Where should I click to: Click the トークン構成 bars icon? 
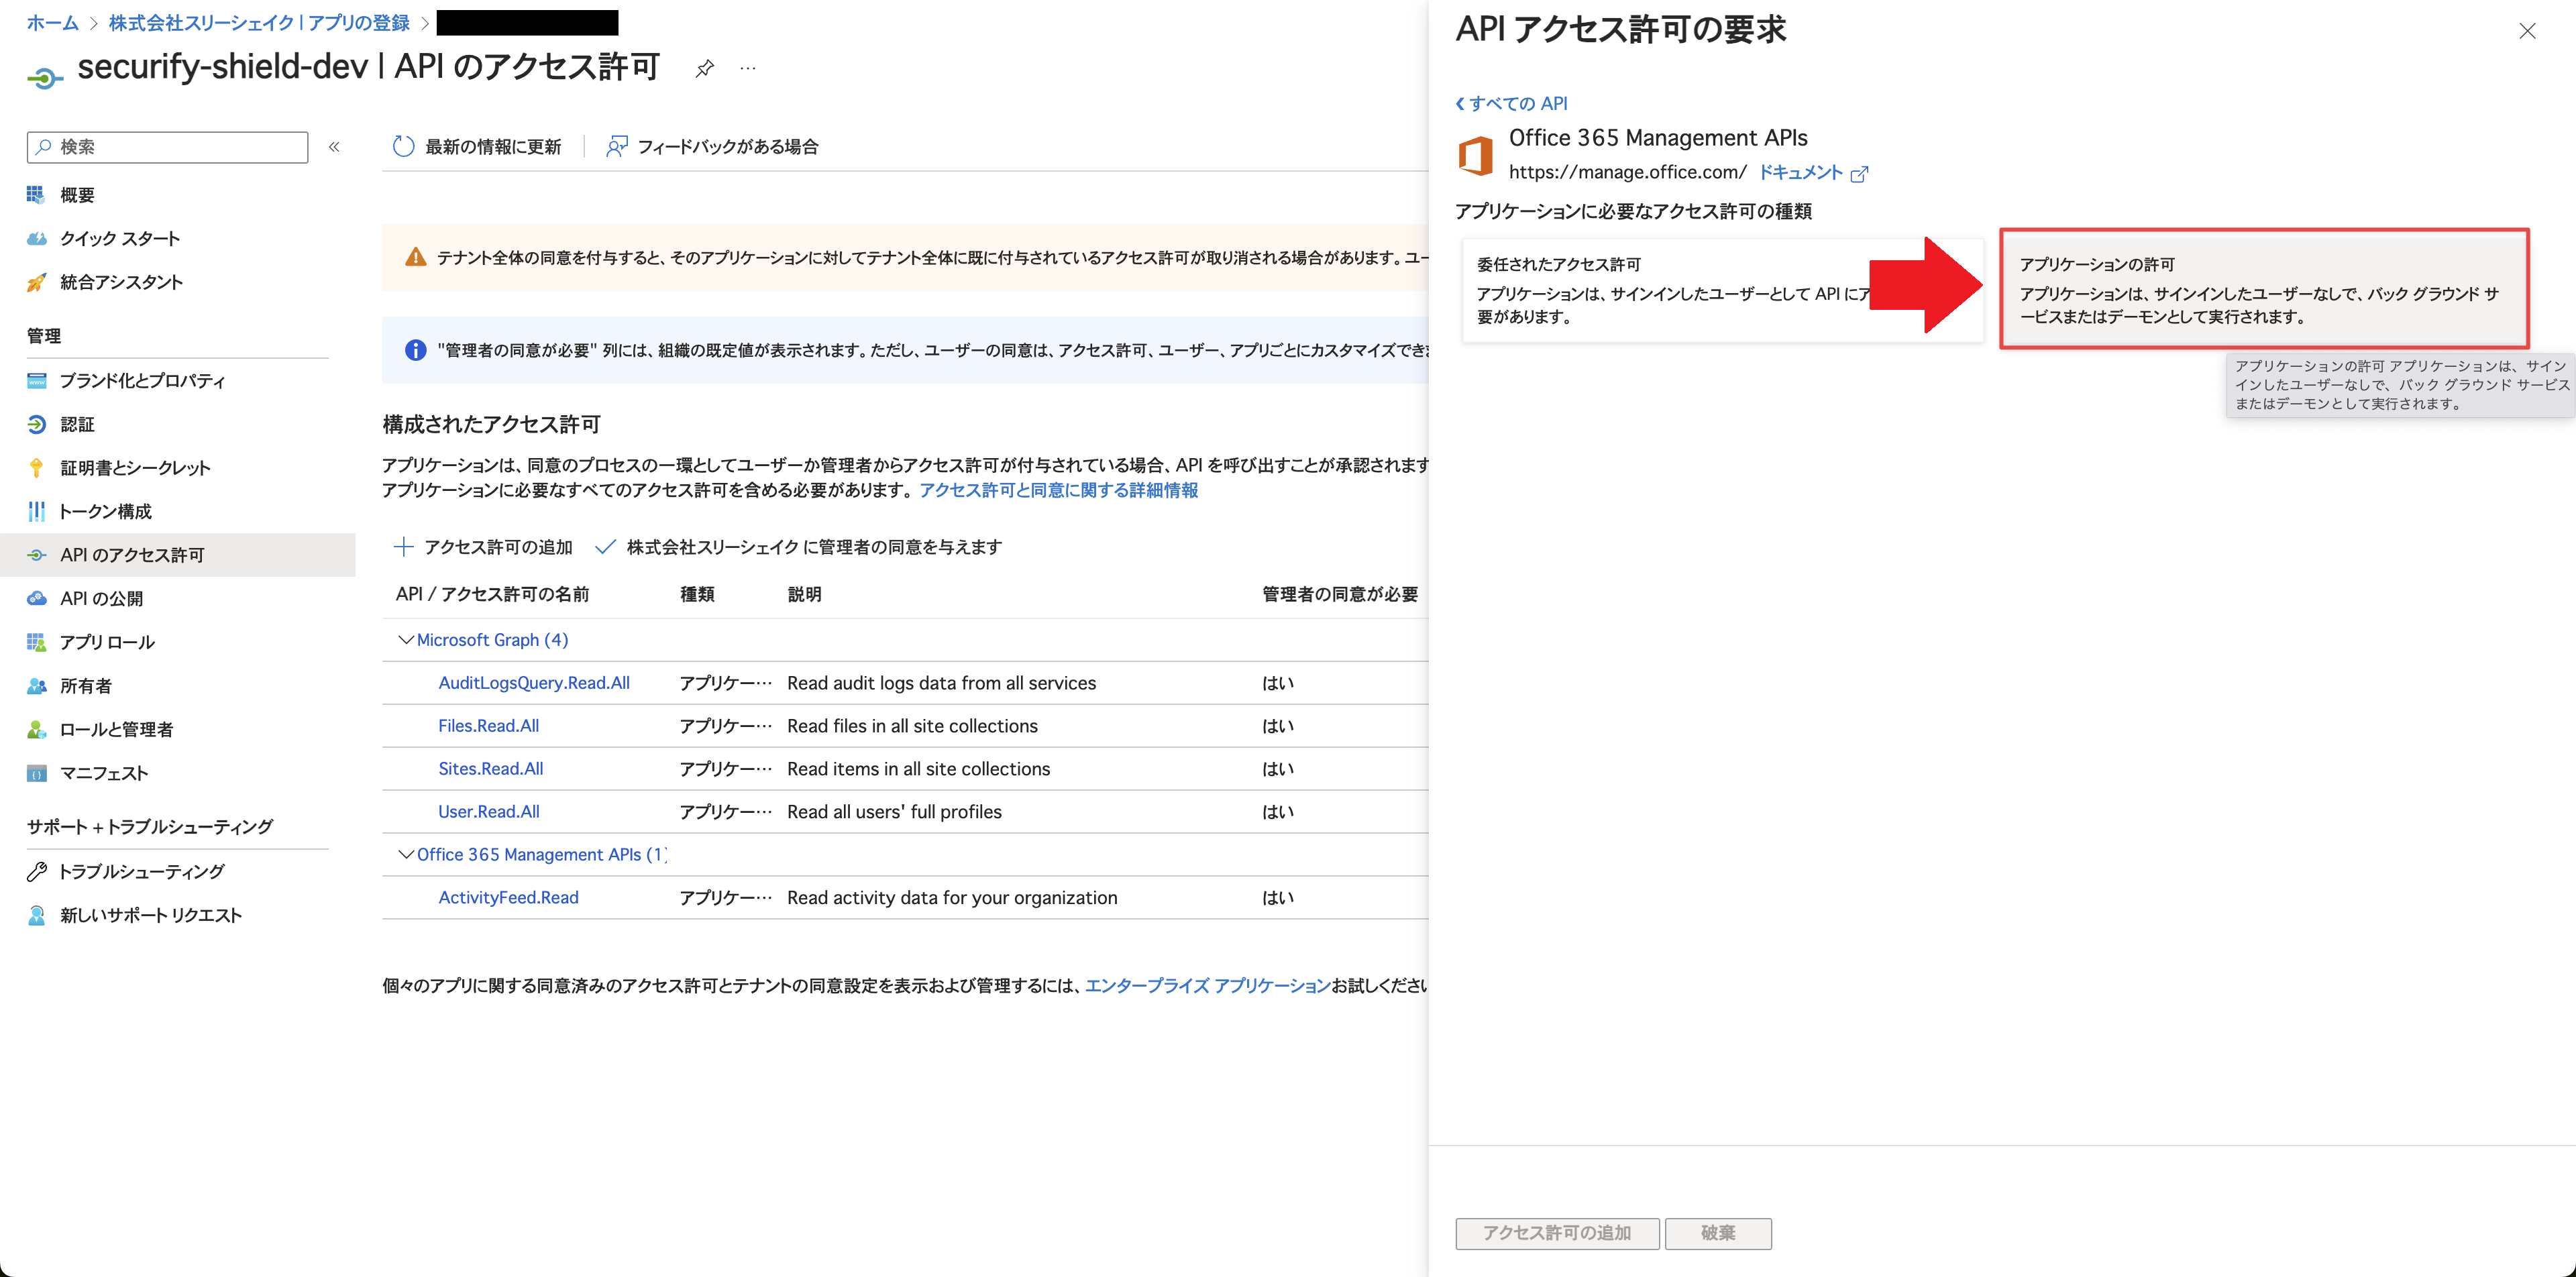coord(36,511)
